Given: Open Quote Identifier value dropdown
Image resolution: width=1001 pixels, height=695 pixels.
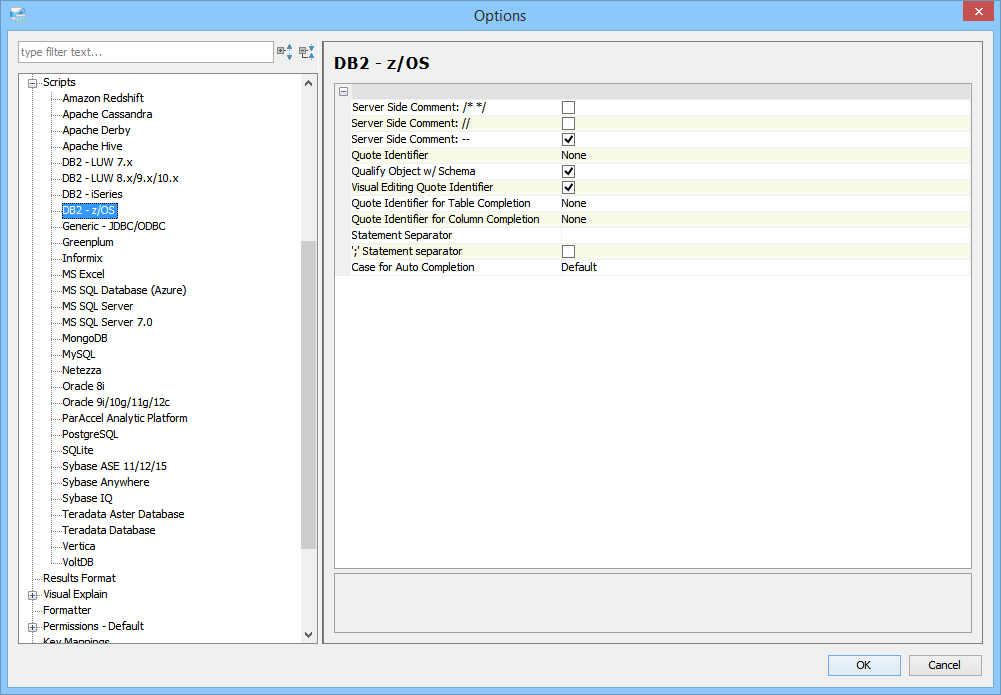Looking at the screenshot, I should tap(765, 155).
